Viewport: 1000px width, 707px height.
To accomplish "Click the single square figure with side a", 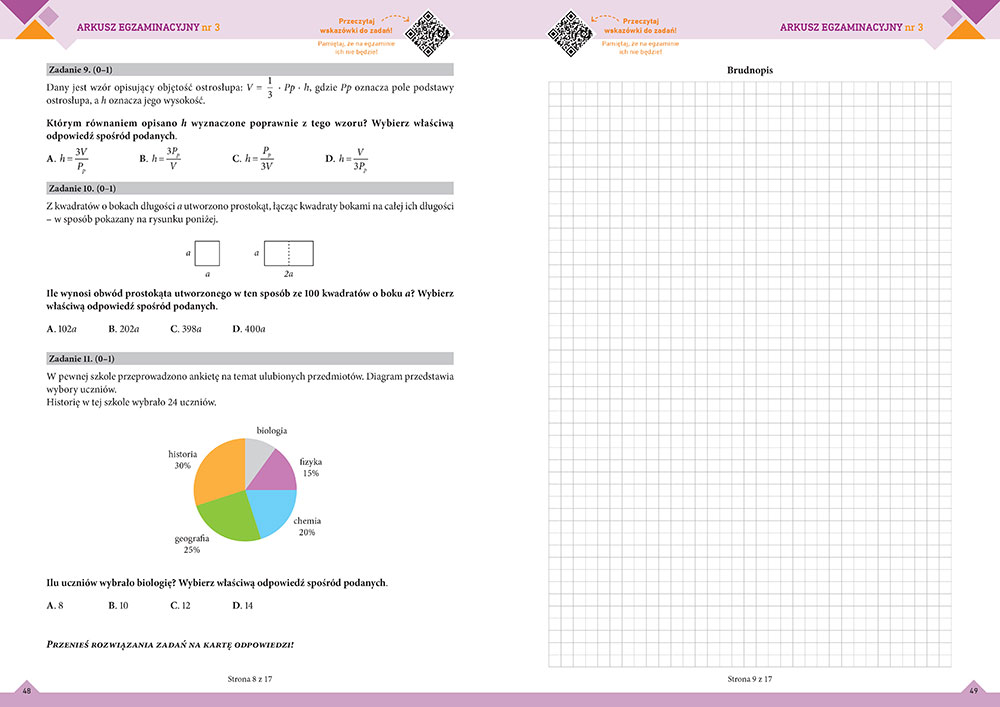I will (x=207, y=253).
